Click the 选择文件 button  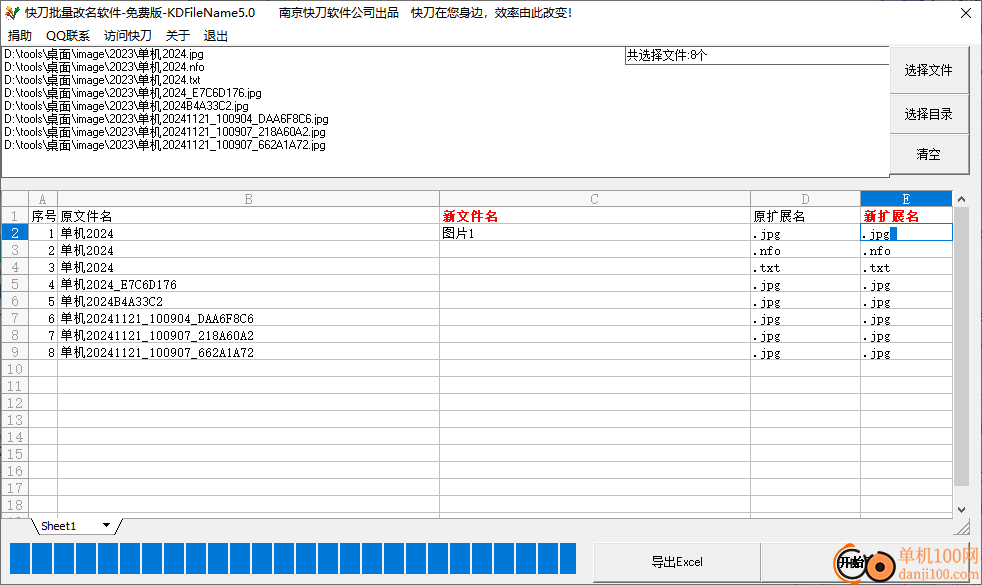tap(928, 70)
